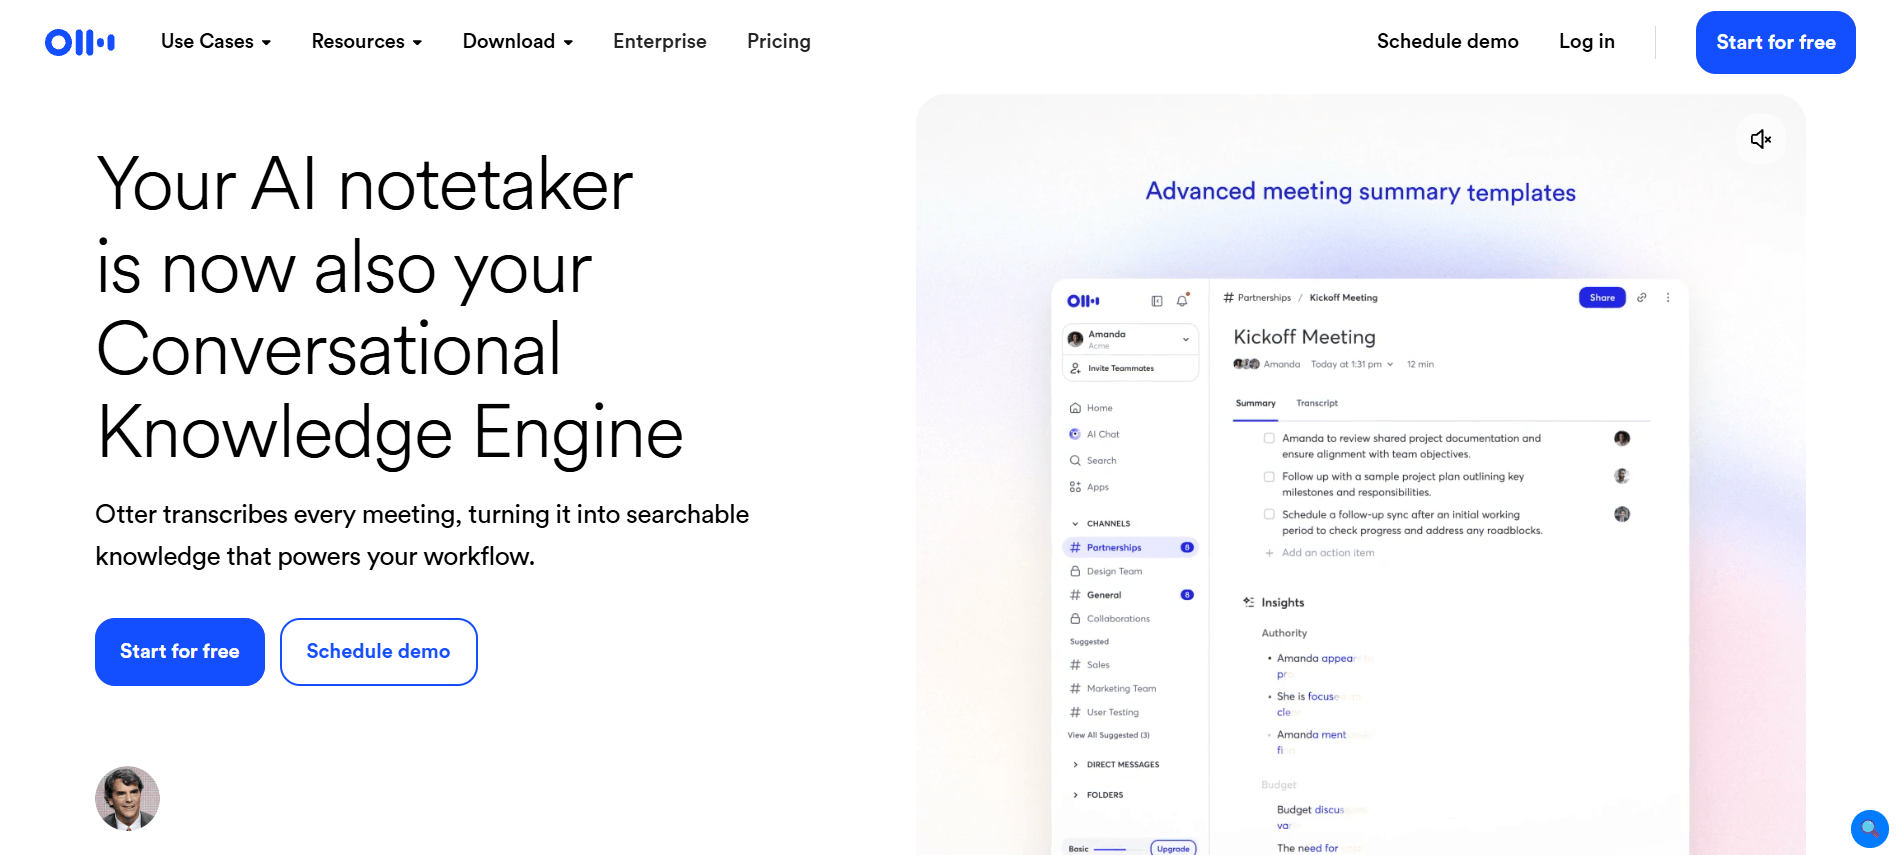The image size is (1897, 855).
Task: Open the 'Today at 1:31 pm' date dropdown
Action: pos(1352,364)
